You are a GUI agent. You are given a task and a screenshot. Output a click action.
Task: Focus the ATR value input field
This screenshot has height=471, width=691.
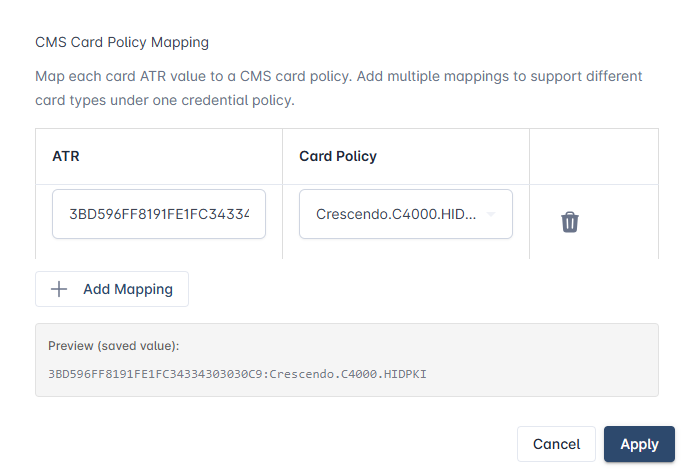[159, 214]
